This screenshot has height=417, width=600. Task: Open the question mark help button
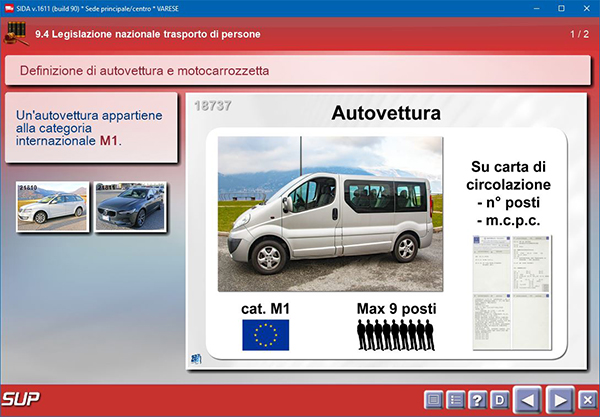[477, 401]
